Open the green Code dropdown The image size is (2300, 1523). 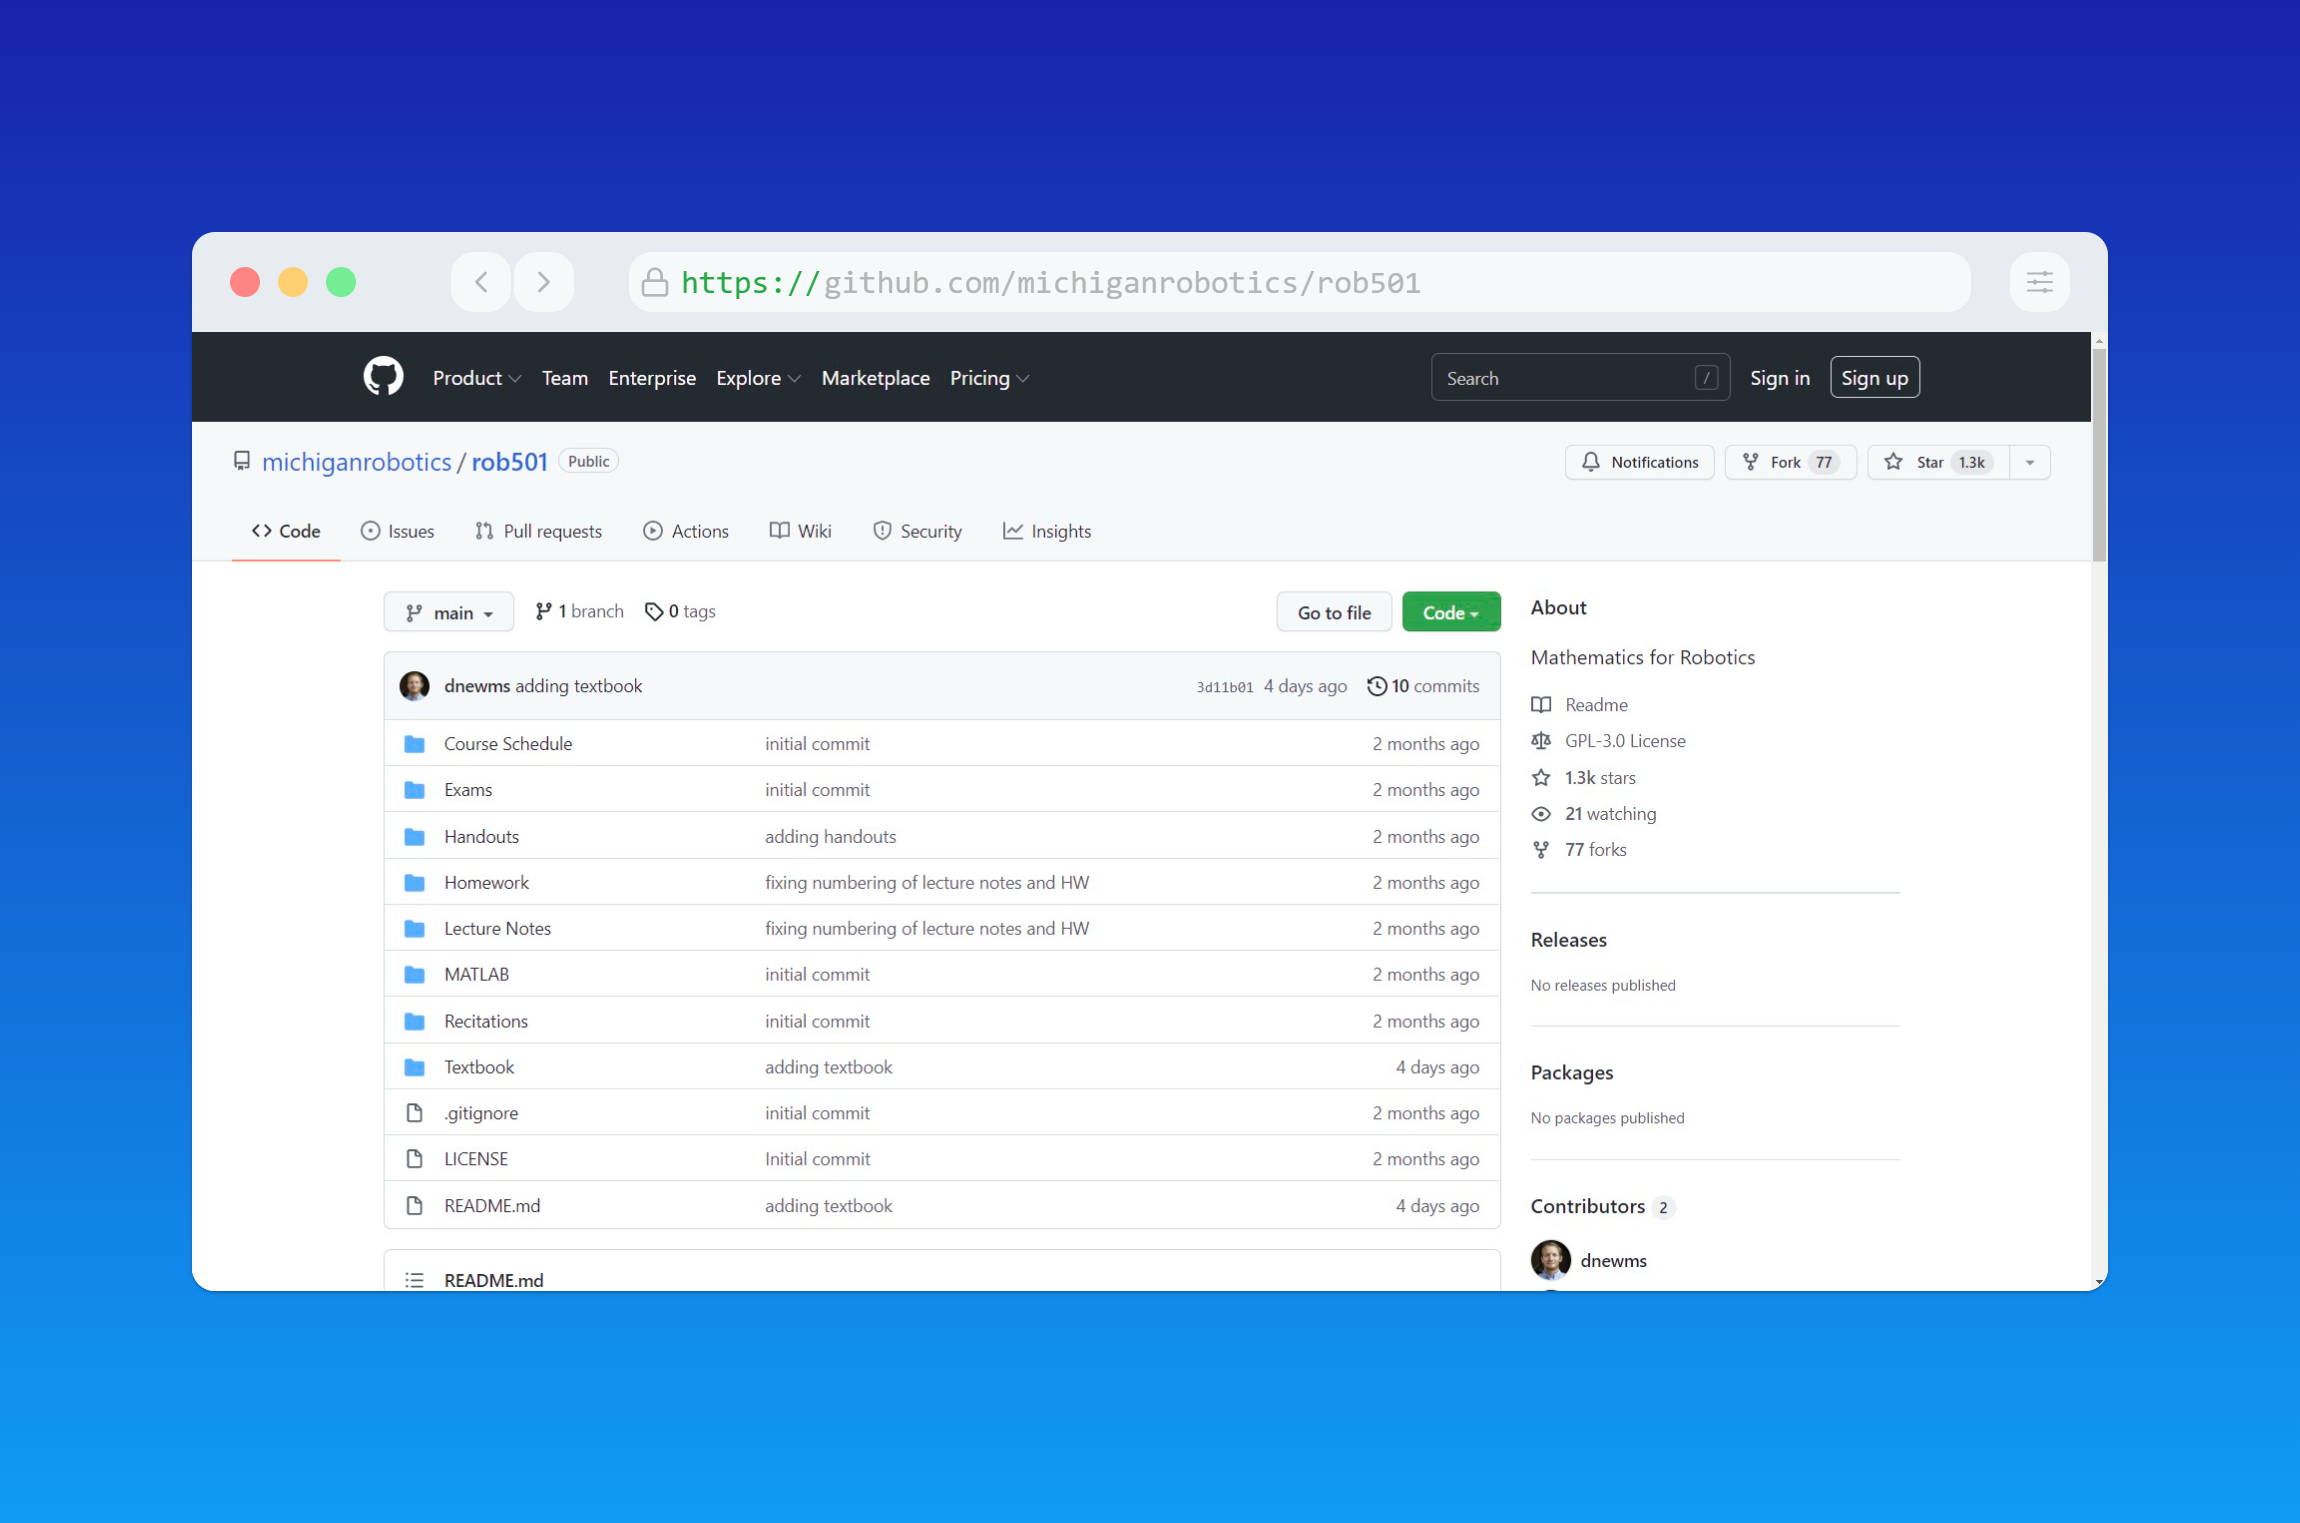(1450, 612)
